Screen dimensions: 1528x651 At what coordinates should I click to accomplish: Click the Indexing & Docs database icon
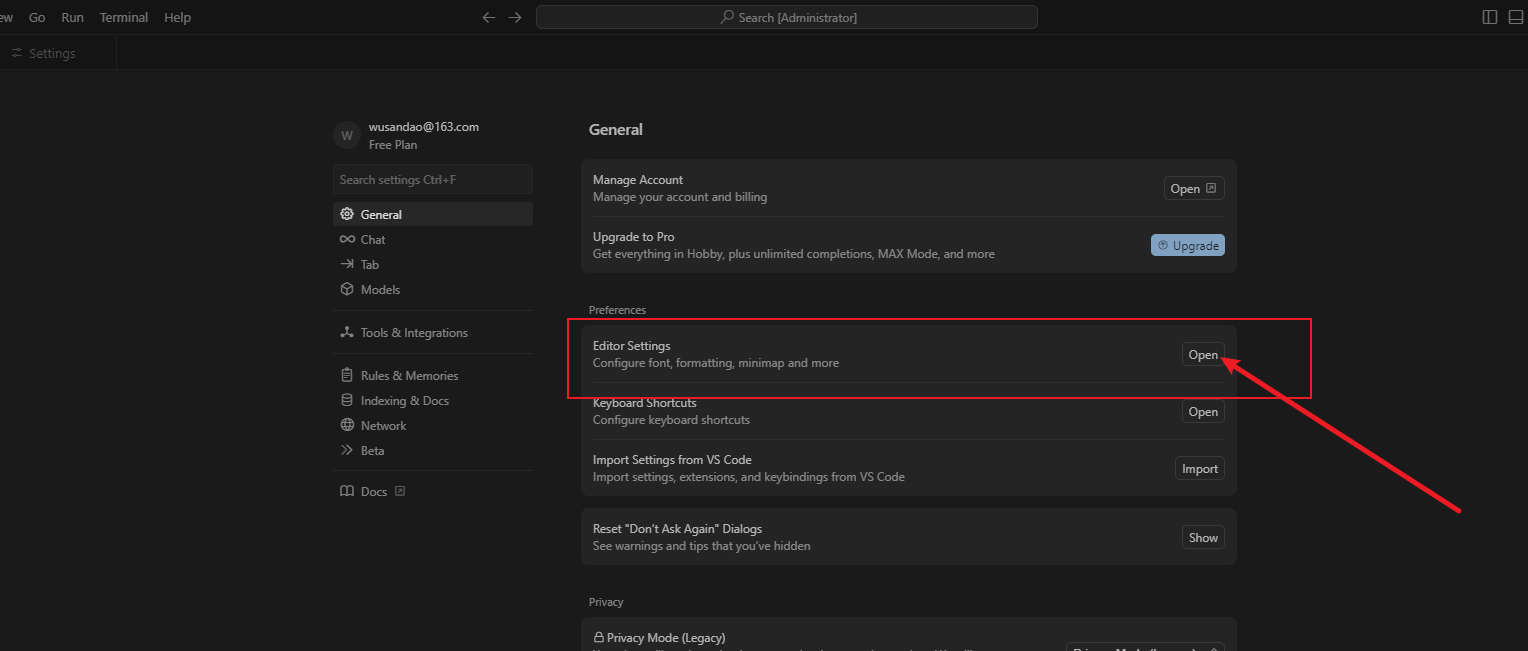(x=347, y=400)
